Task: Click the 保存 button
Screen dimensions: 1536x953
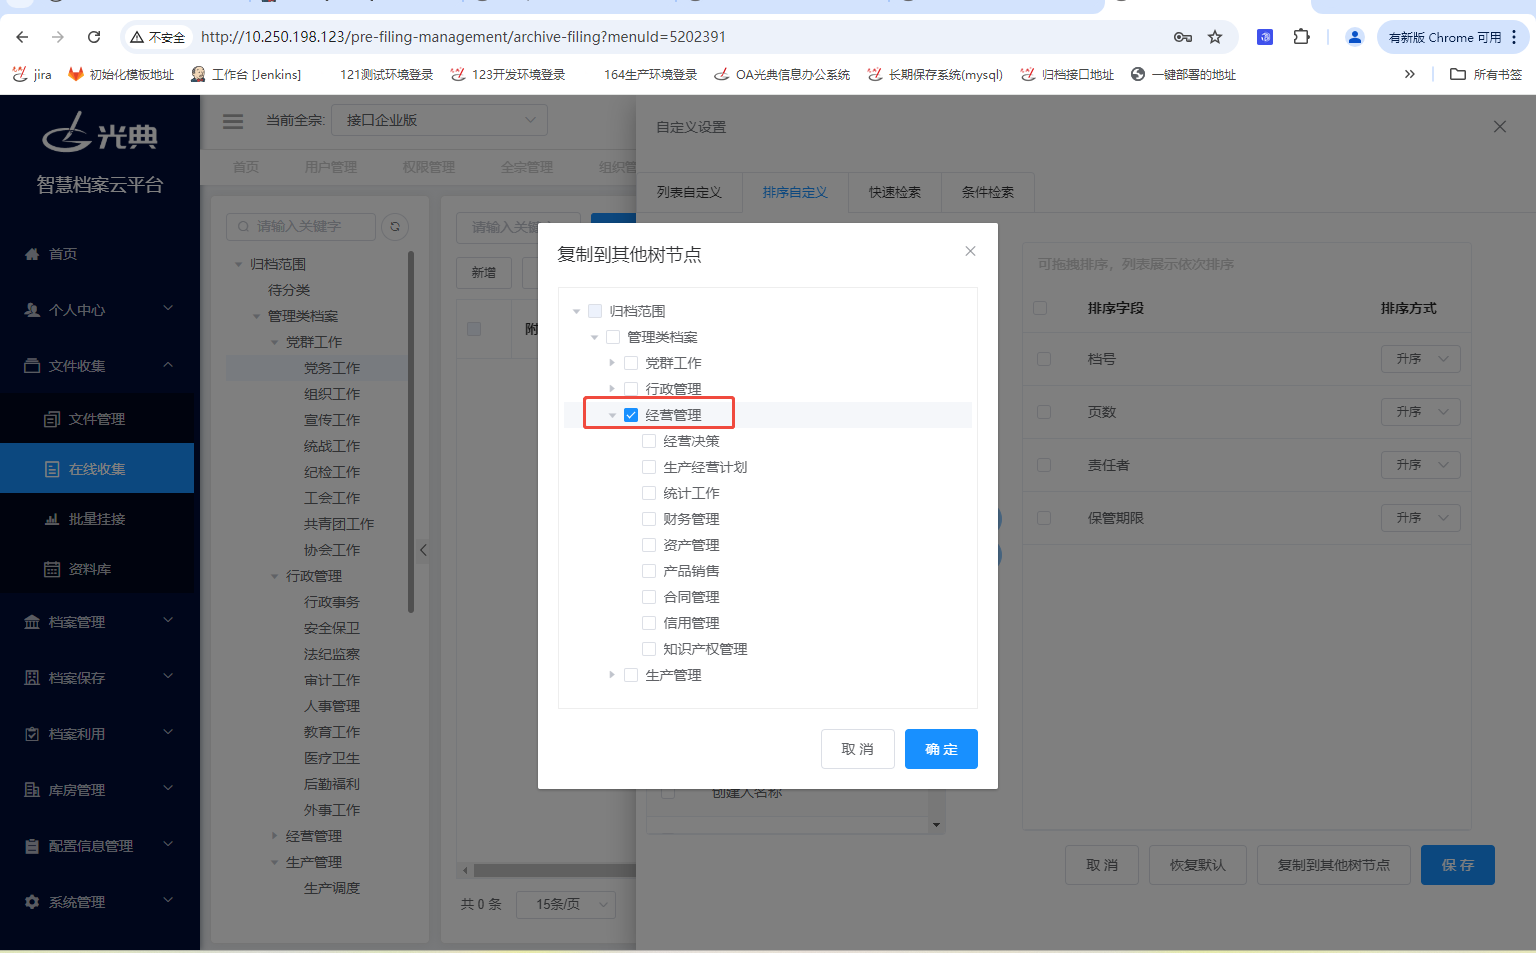Action: pos(1458,865)
